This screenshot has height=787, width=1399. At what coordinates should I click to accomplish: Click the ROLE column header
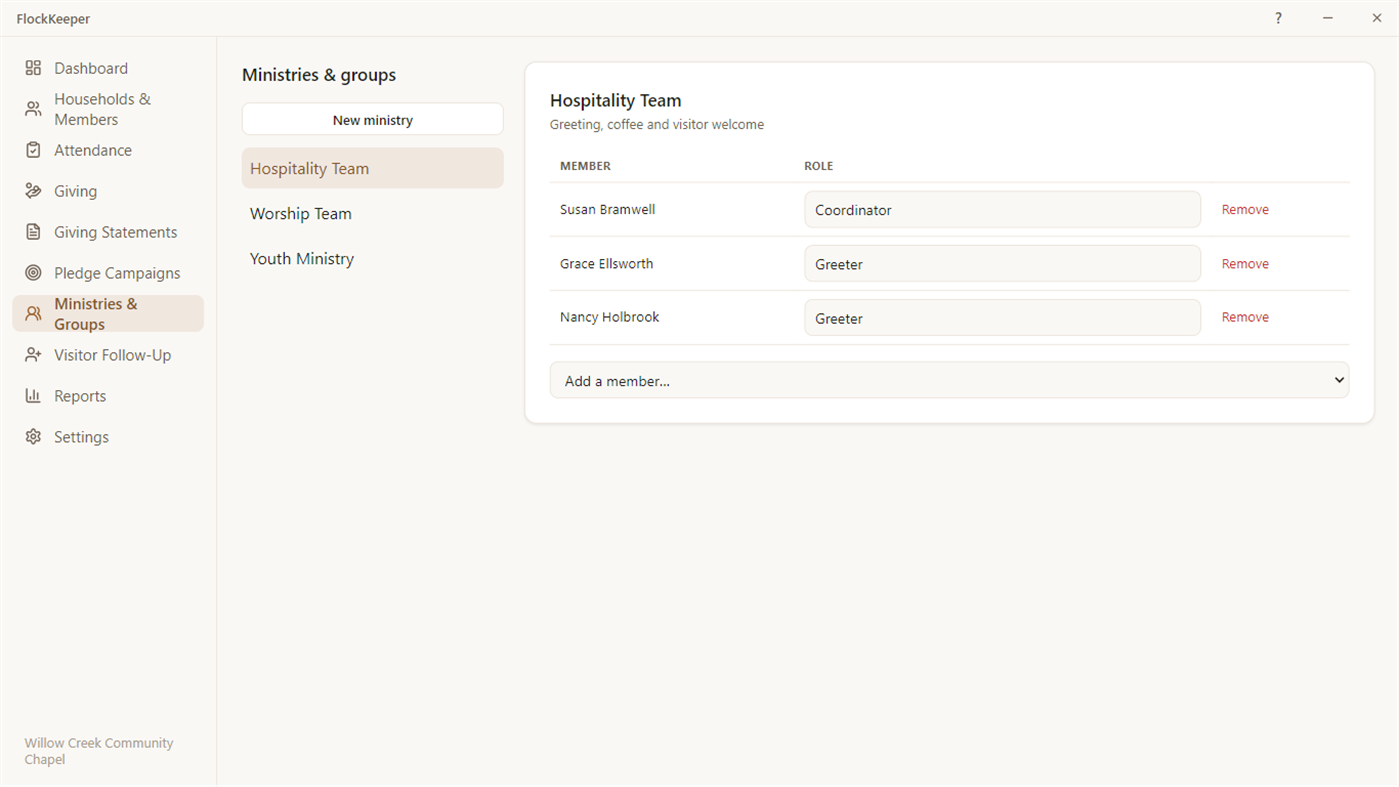tap(818, 166)
